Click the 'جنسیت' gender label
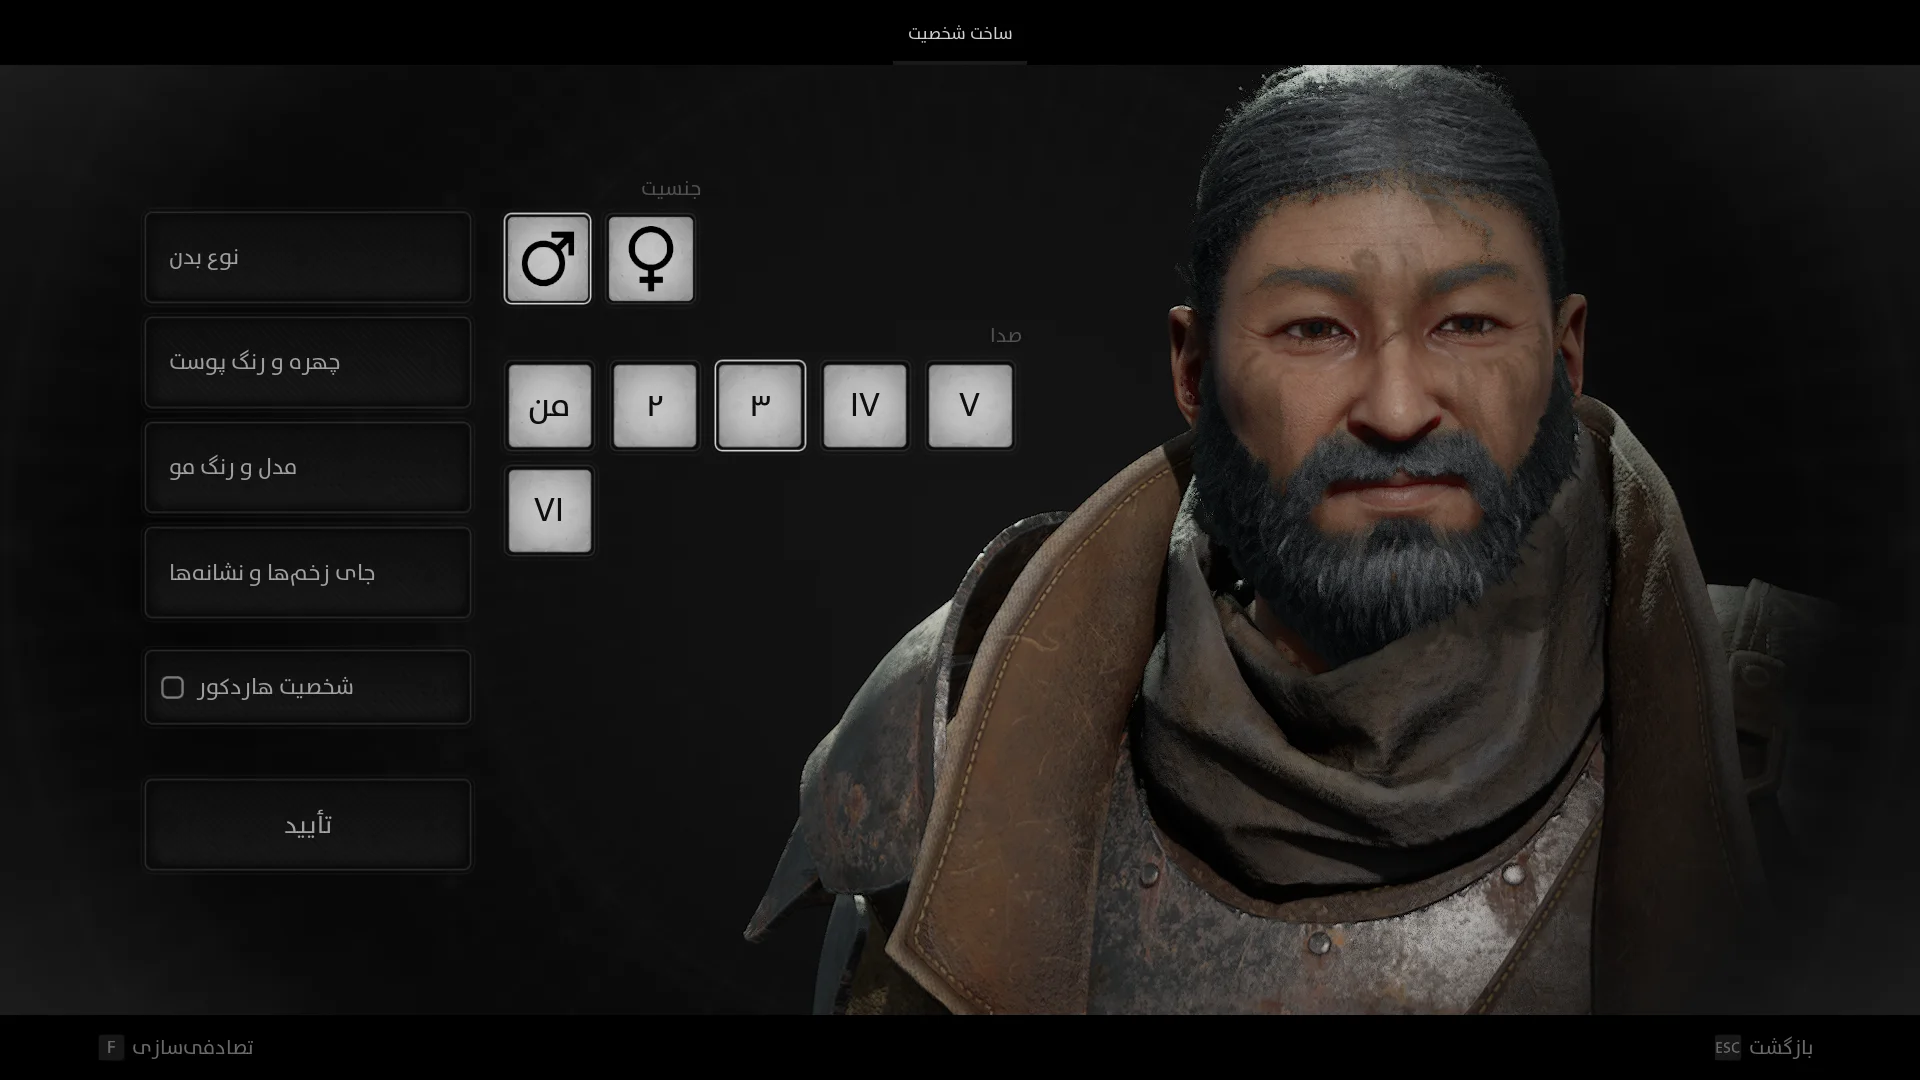 pyautogui.click(x=671, y=188)
